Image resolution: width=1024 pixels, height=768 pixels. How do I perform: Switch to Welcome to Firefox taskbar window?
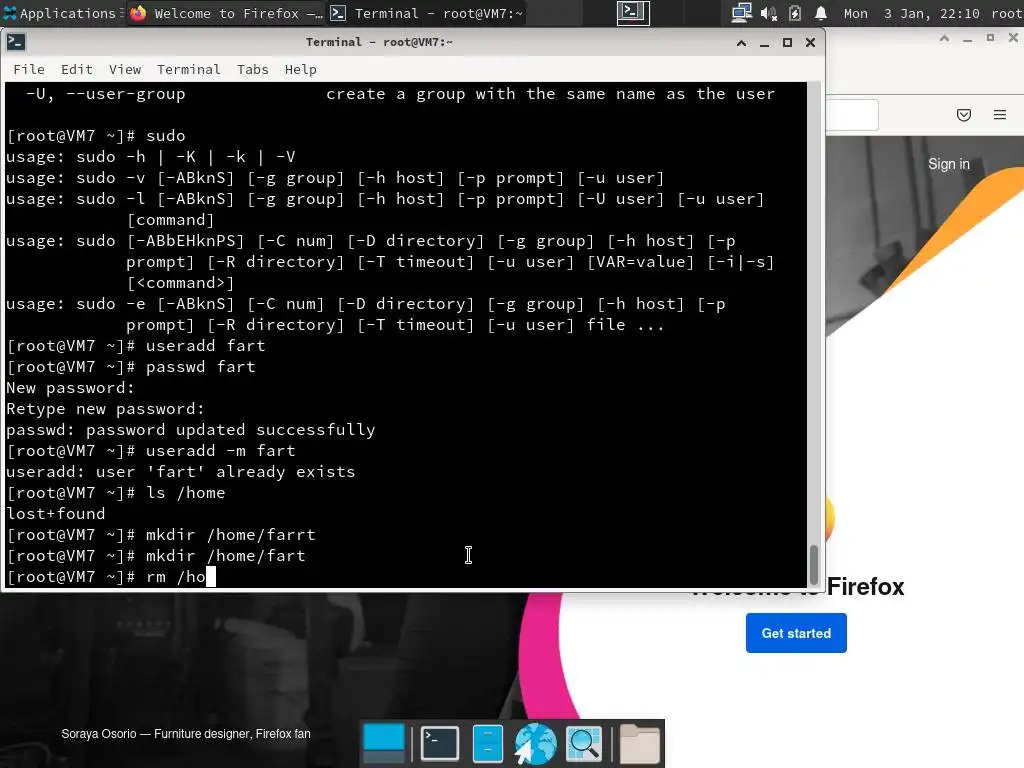click(226, 13)
